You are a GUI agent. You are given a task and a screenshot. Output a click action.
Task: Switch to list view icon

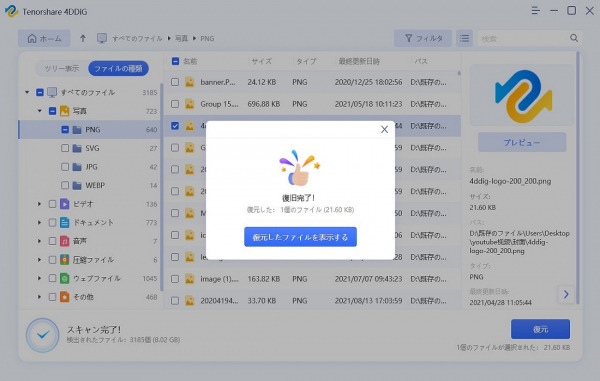point(465,38)
